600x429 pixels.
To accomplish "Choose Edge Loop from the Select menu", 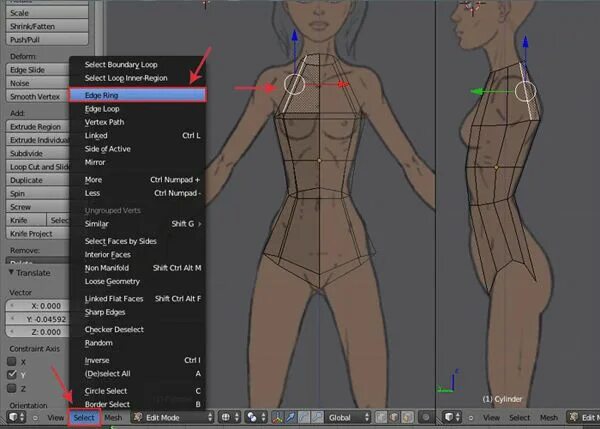I will pyautogui.click(x=137, y=109).
